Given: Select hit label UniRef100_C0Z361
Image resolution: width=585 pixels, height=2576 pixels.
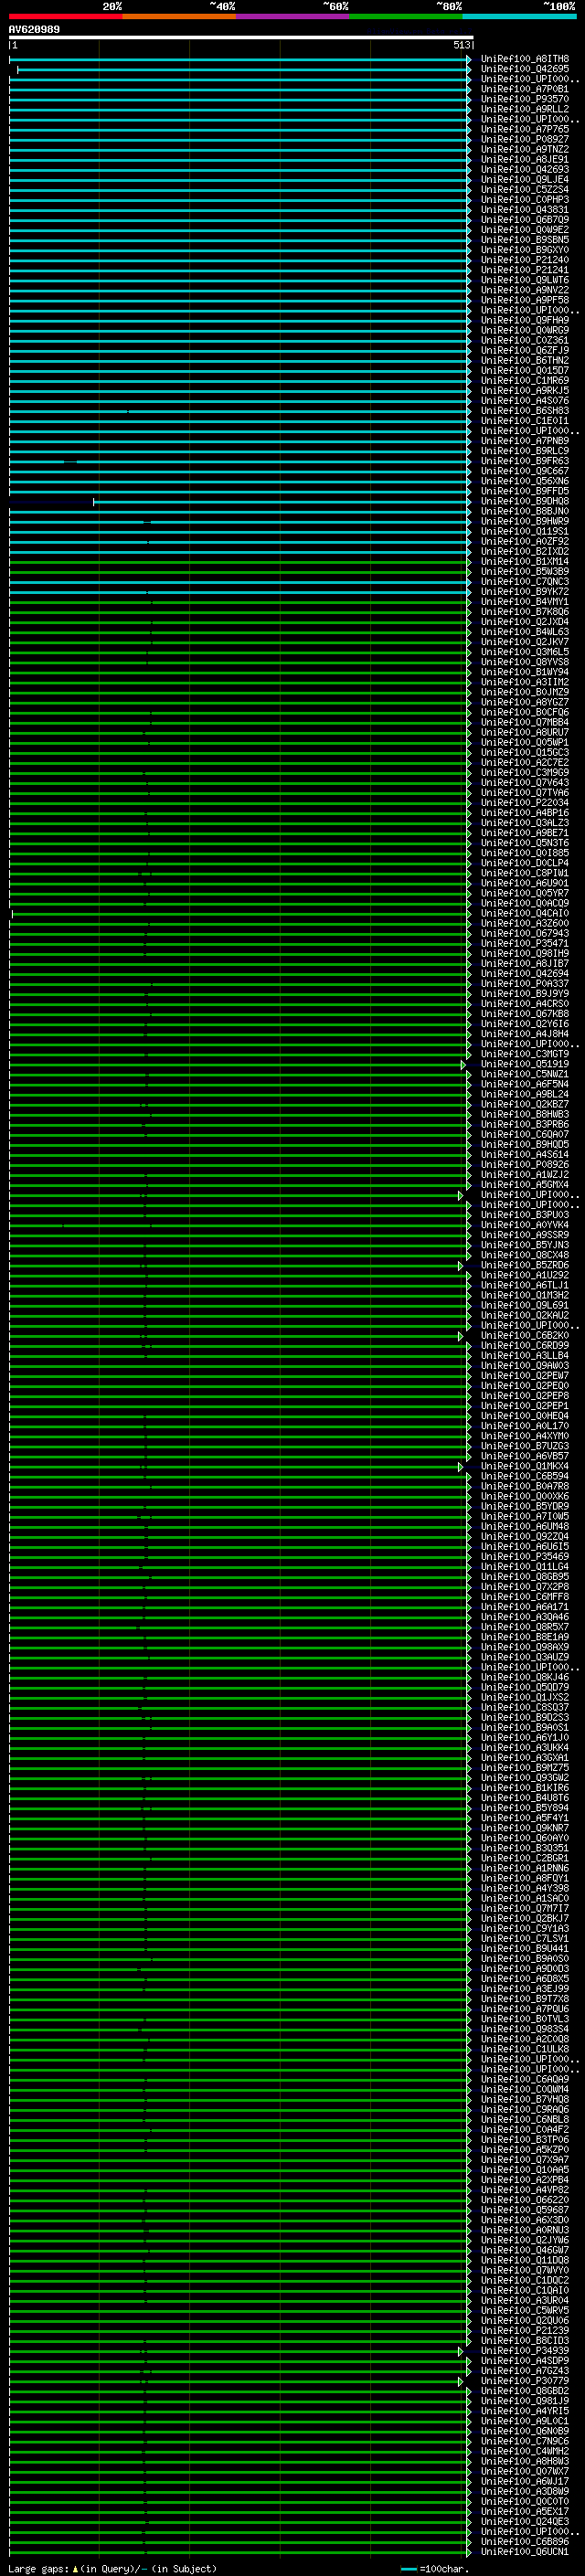Looking at the screenshot, I should pos(525,340).
